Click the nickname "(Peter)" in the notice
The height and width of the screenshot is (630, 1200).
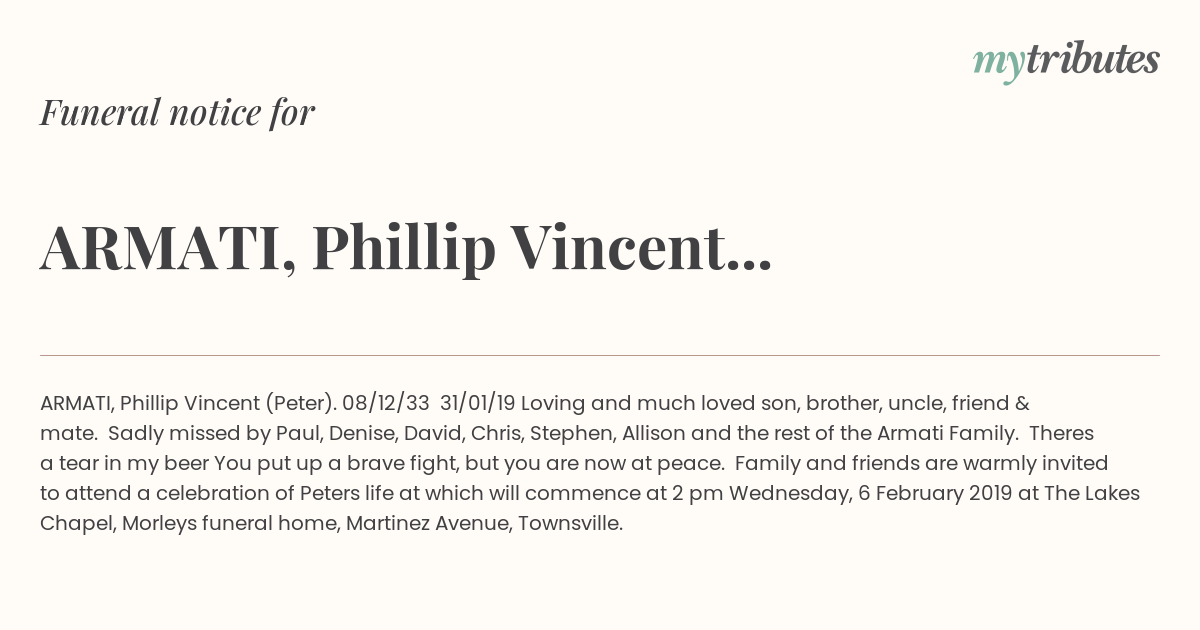pyautogui.click(x=300, y=404)
